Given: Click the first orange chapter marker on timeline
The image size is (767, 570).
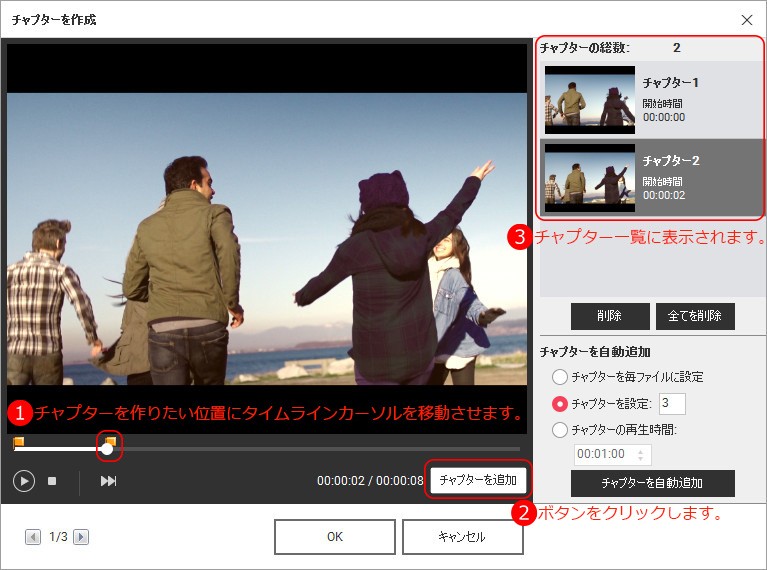Looking at the screenshot, I should click(x=19, y=442).
